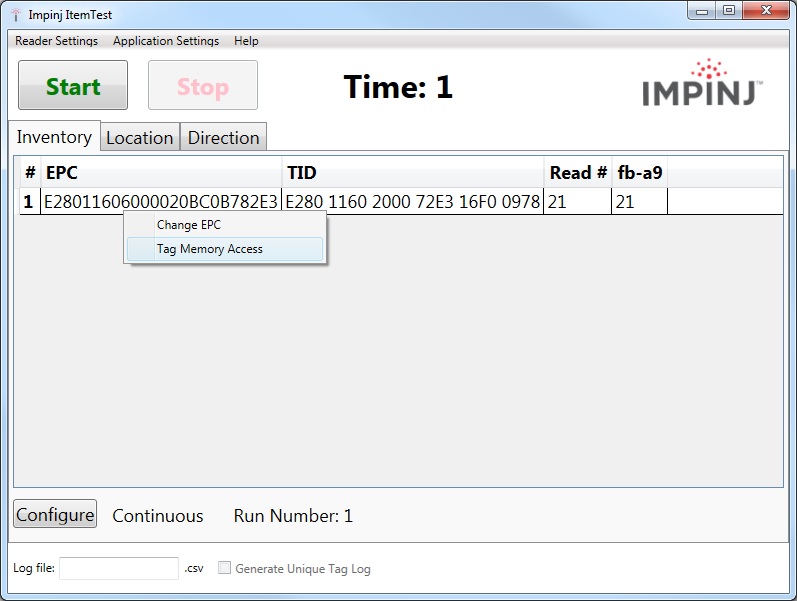Open the Help menu
This screenshot has width=797, height=601.
pos(246,41)
